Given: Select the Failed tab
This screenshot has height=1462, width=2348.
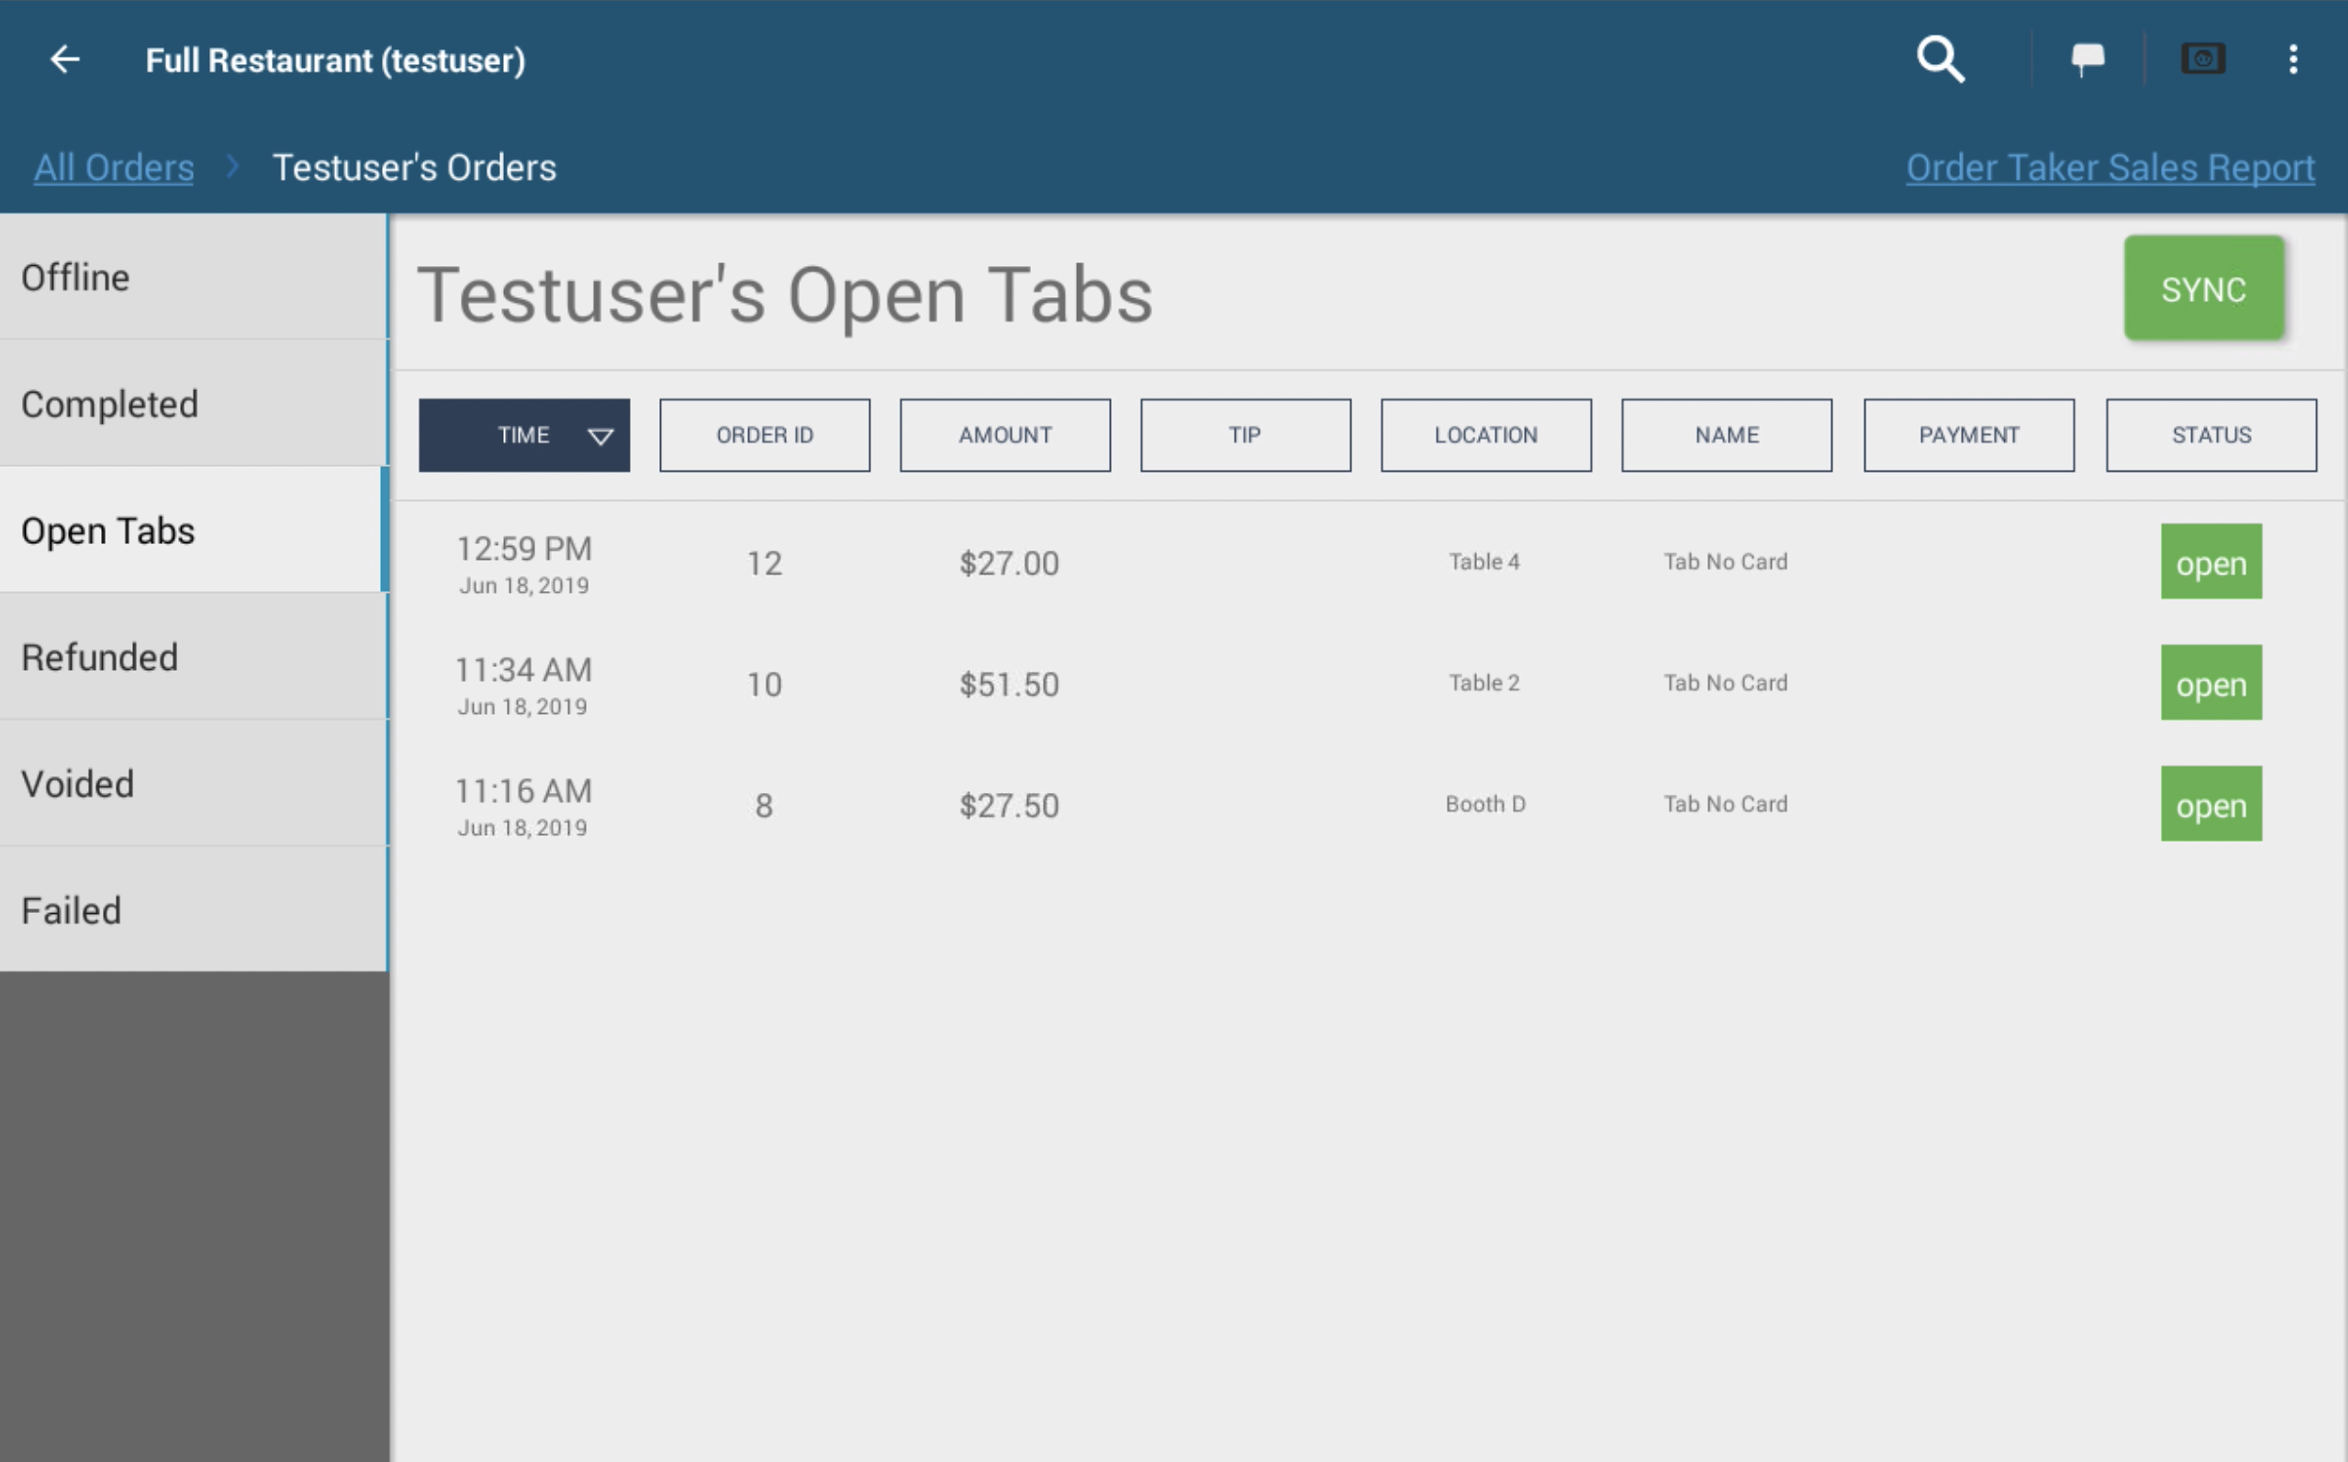Looking at the screenshot, I should coord(193,910).
